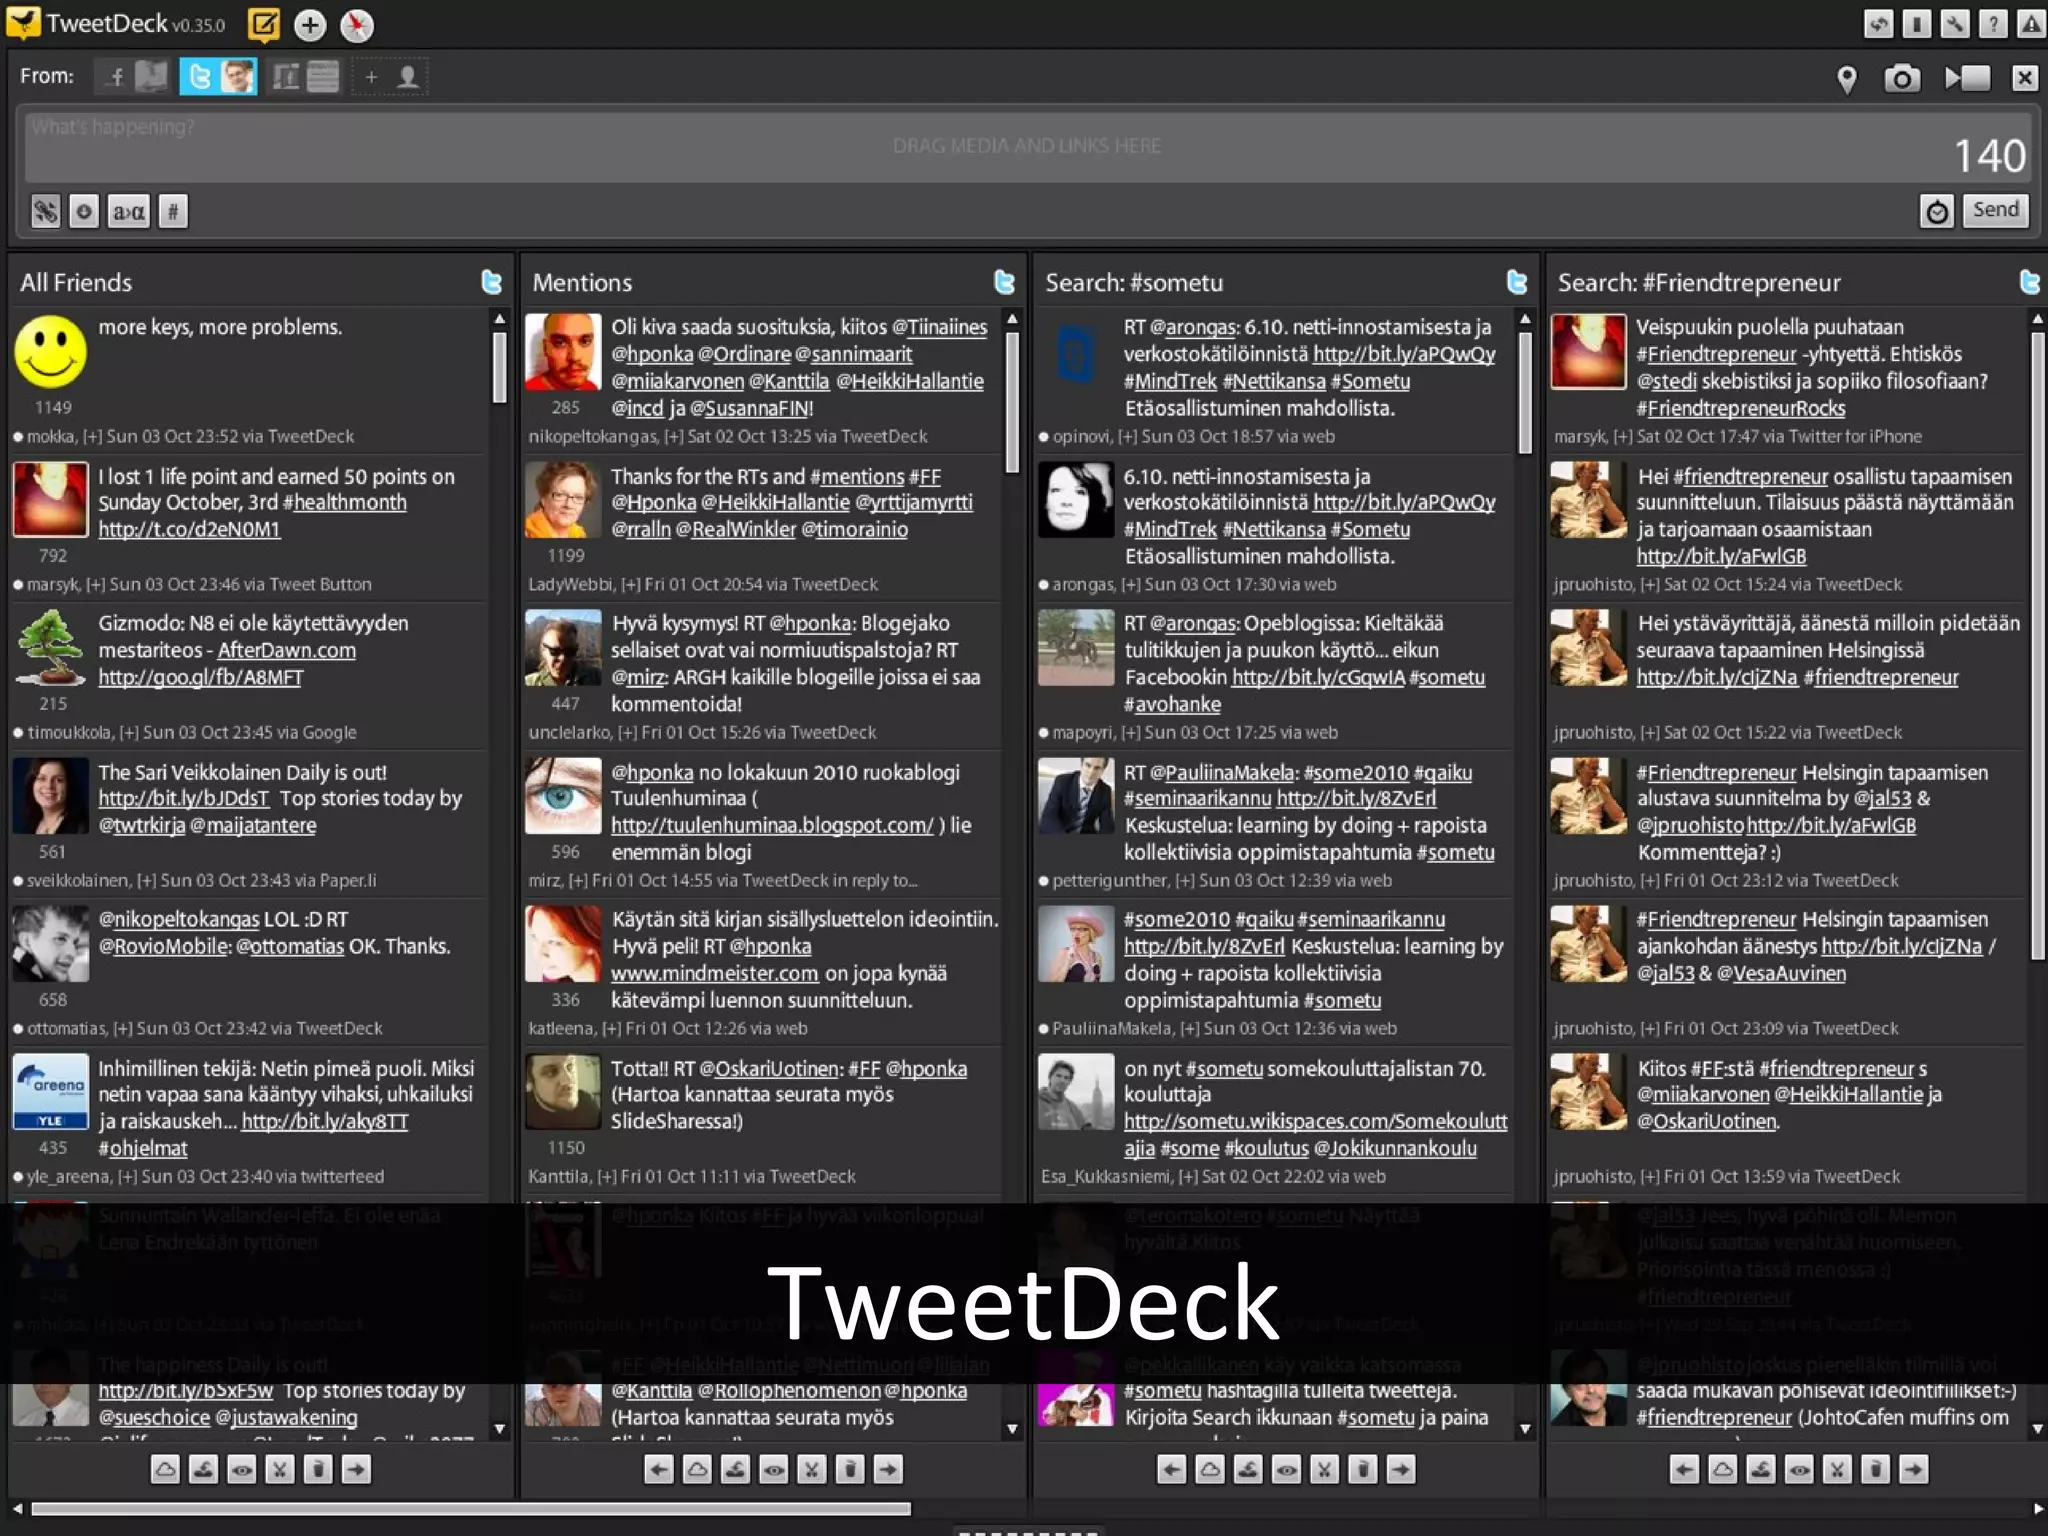Click the round download button below compose box
The height and width of the screenshot is (1536, 2048).
[84, 211]
